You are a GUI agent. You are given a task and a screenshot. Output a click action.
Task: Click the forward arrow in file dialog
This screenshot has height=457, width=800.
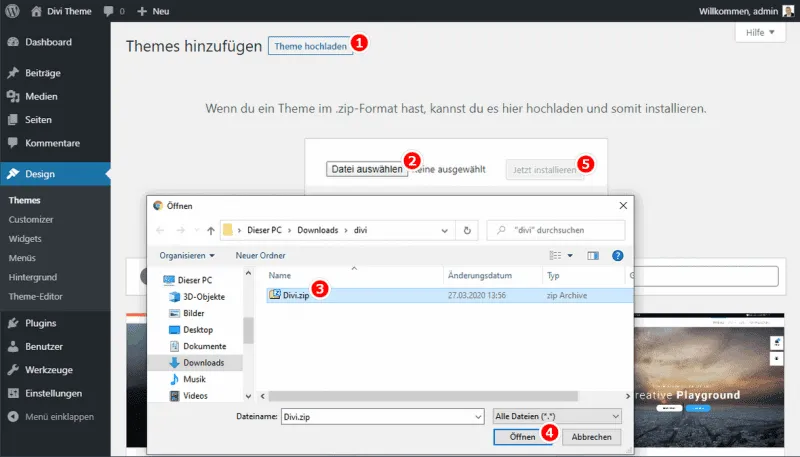[181, 231]
